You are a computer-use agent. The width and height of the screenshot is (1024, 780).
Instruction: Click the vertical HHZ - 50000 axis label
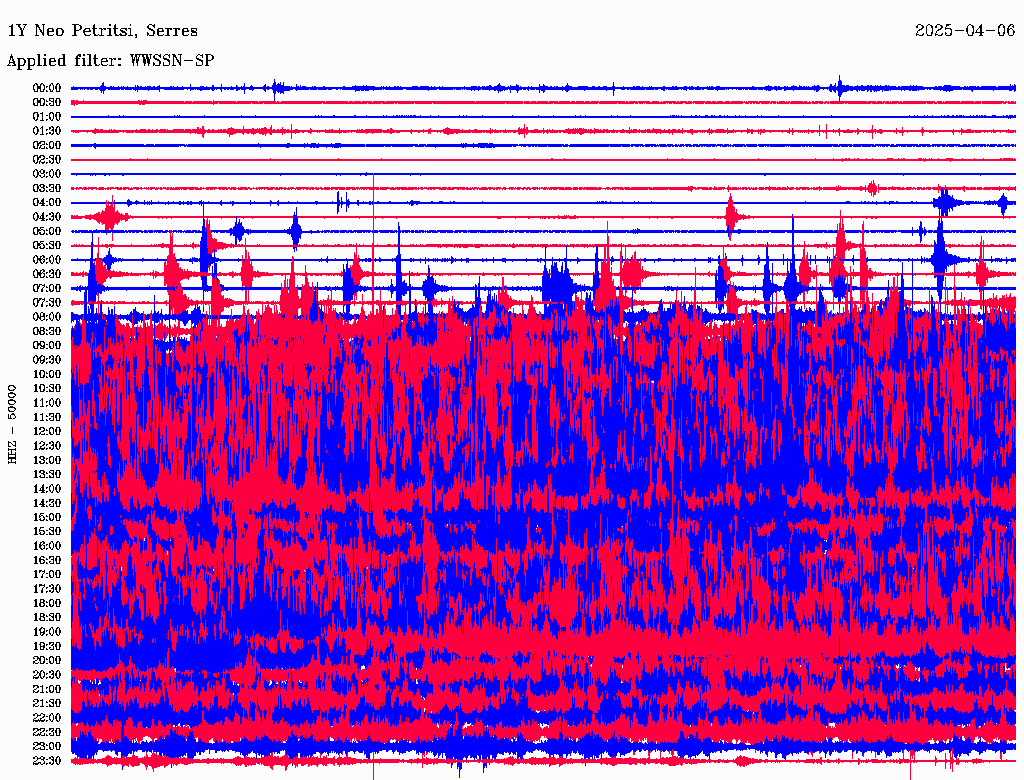coord(13,424)
